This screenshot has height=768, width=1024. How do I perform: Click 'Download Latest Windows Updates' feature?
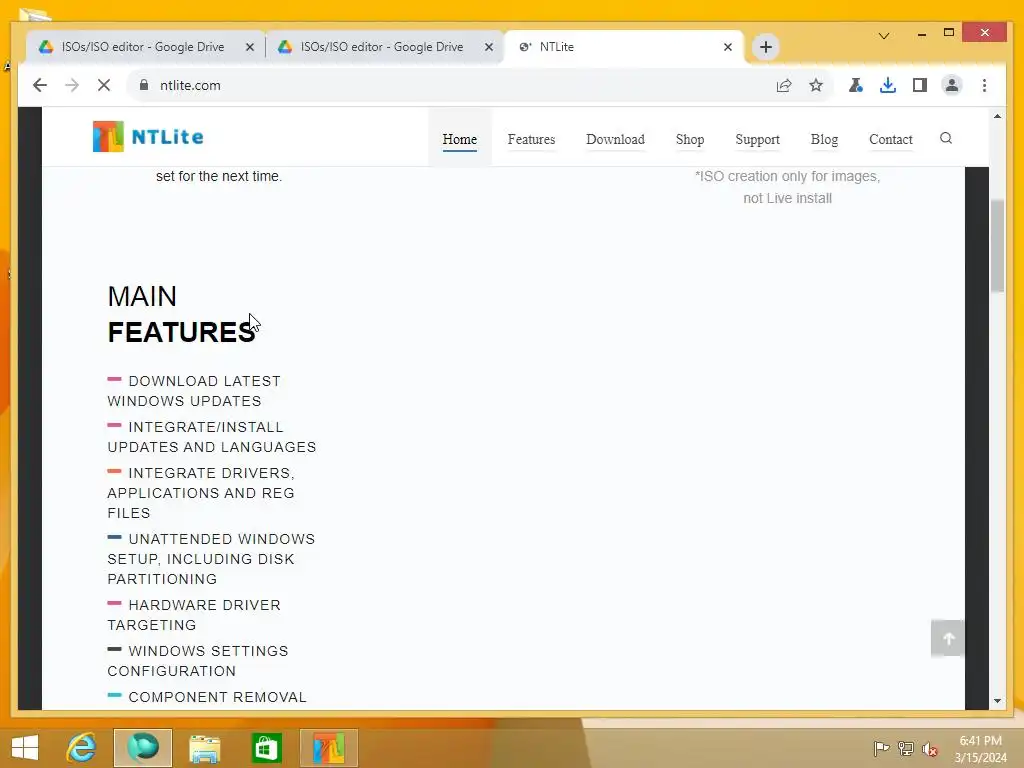coord(194,391)
